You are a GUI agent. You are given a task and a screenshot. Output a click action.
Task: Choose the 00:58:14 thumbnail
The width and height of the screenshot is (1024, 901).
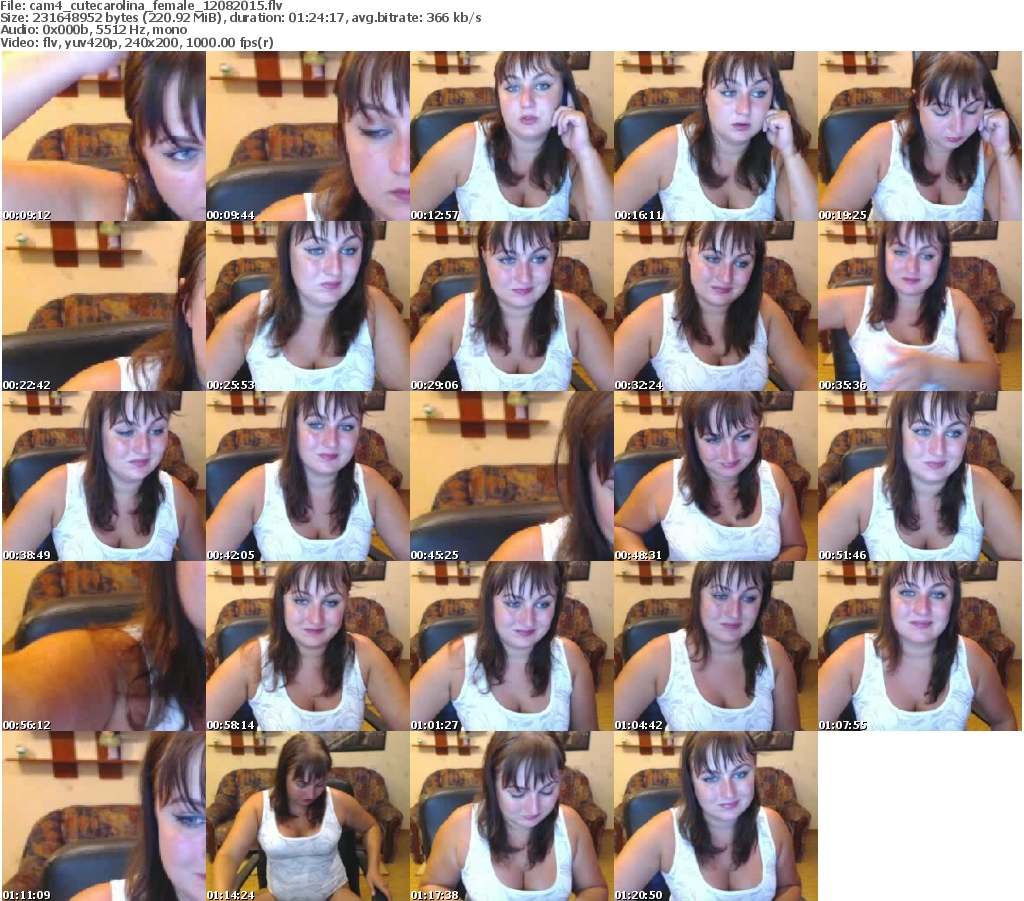(x=308, y=646)
